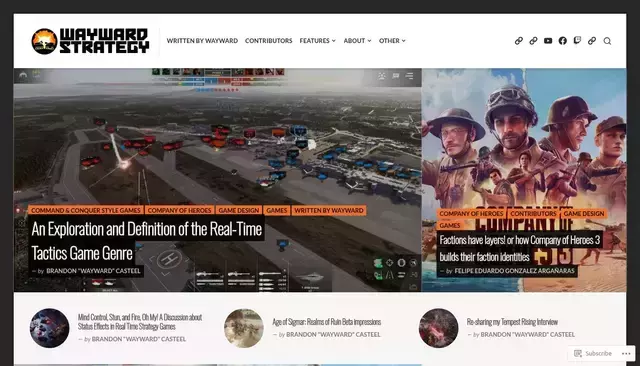Open Factions have layers Company of Heroes 3 article
Viewport: 640px width, 366px height.
click(x=520, y=248)
